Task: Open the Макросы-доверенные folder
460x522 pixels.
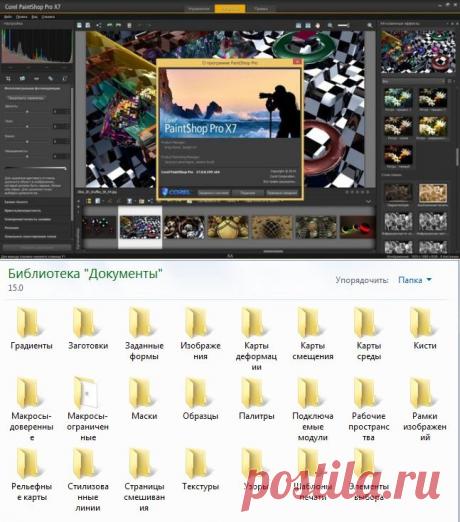Action: pos(31,409)
